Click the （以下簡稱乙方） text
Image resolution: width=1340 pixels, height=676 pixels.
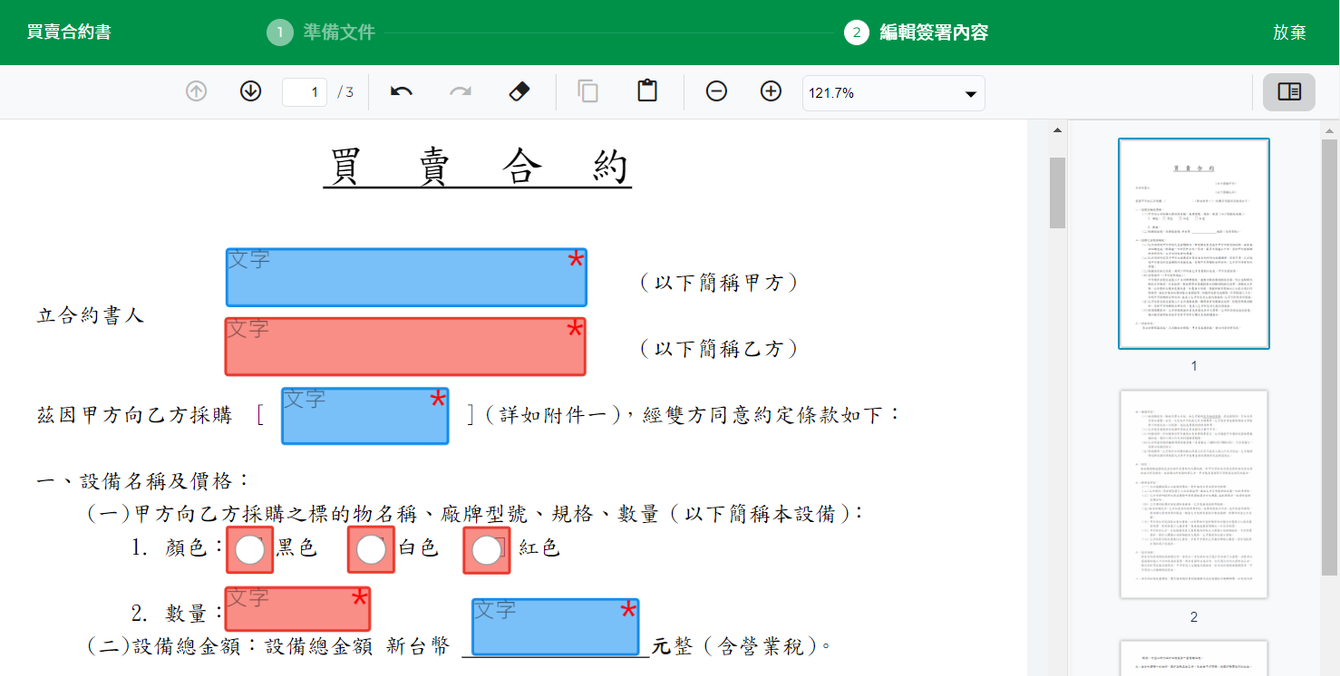[x=719, y=348]
